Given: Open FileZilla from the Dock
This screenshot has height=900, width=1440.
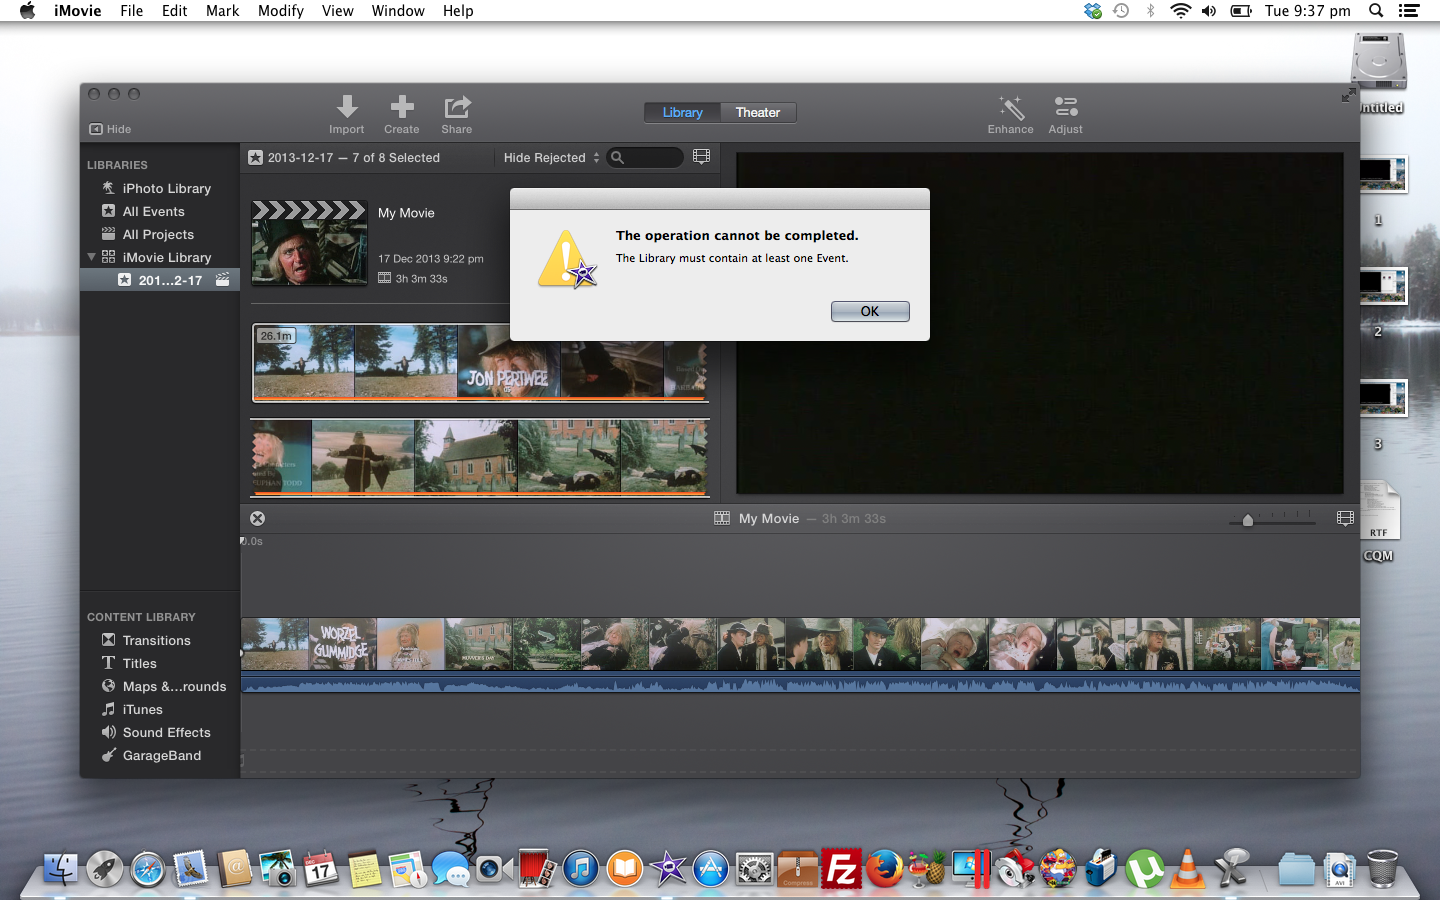Looking at the screenshot, I should point(841,868).
